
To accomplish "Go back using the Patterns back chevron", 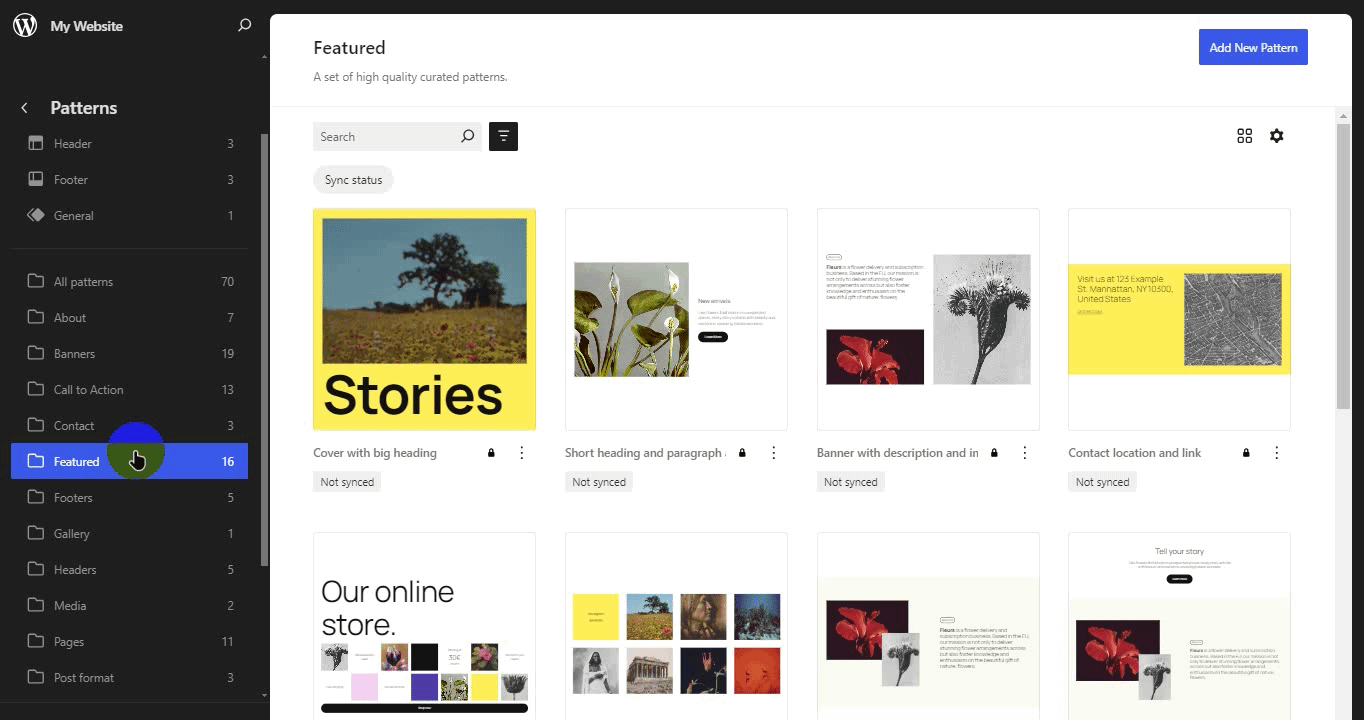I will pyautogui.click(x=25, y=108).
